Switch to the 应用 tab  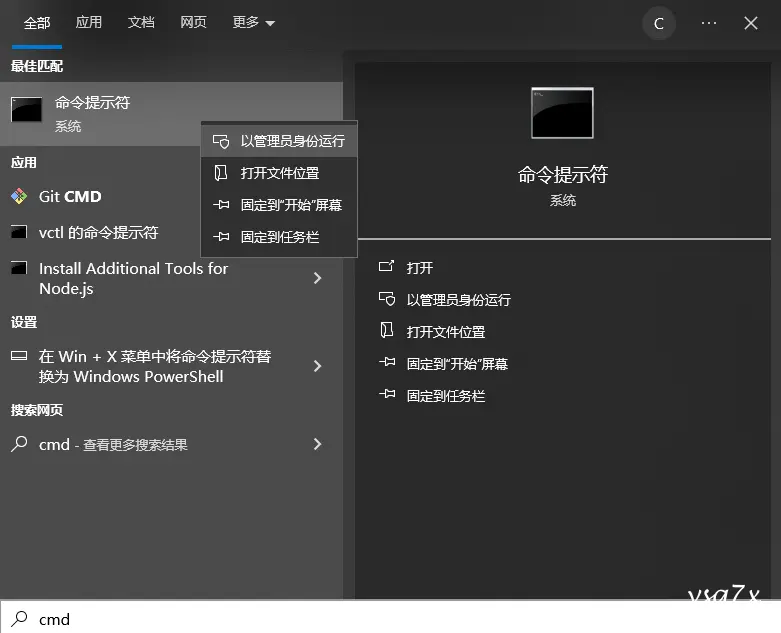tap(89, 22)
